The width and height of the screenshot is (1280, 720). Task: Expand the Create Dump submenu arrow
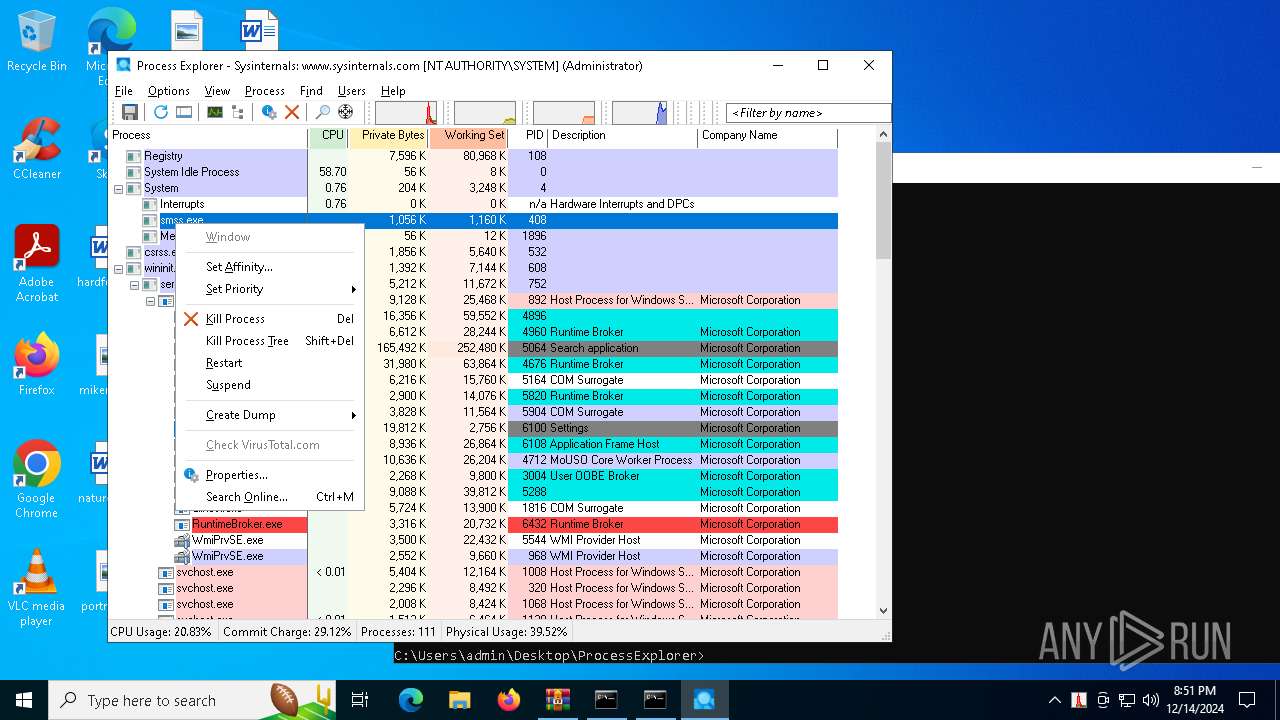[353, 415]
